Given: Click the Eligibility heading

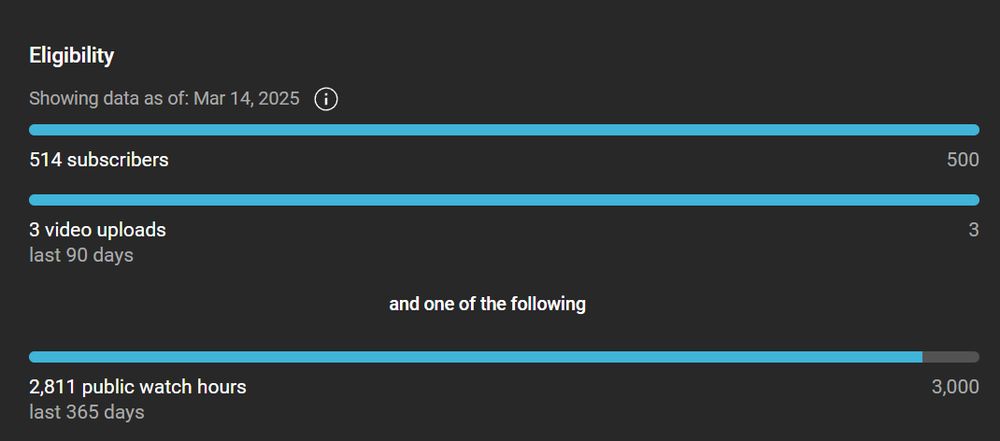Looking at the screenshot, I should [x=71, y=56].
